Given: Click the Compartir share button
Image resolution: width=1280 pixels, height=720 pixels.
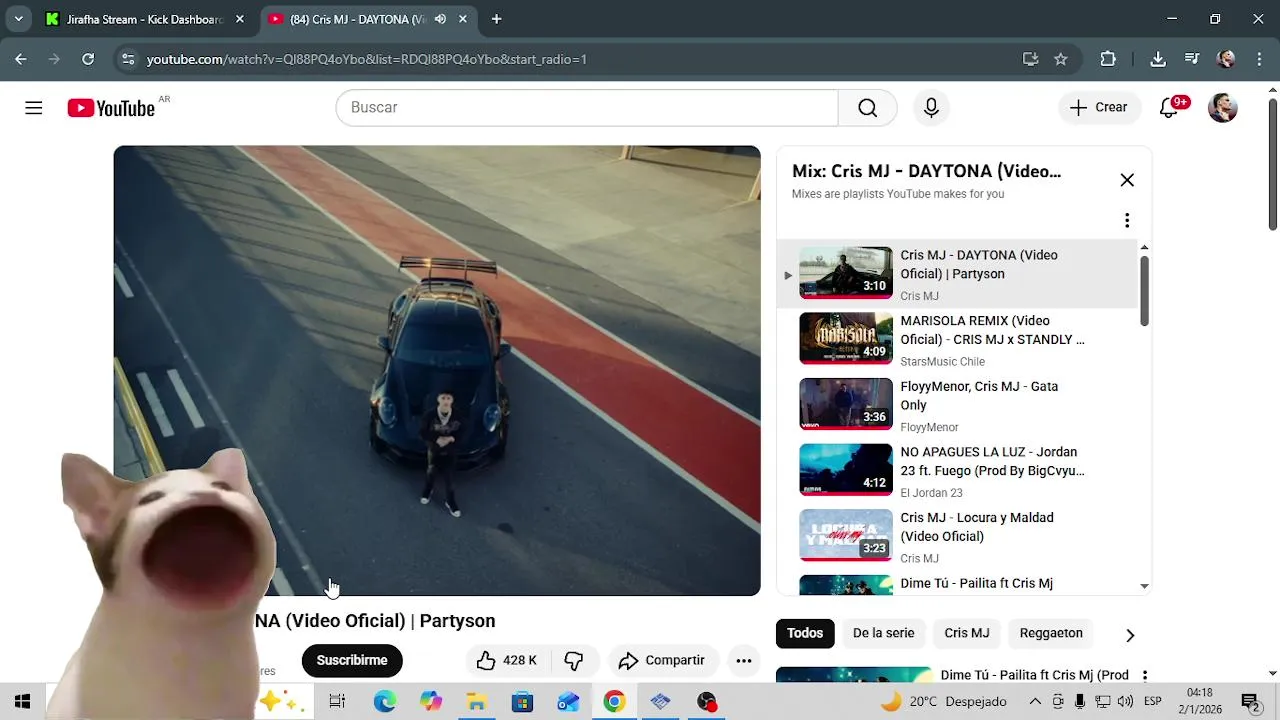Looking at the screenshot, I should (x=662, y=660).
